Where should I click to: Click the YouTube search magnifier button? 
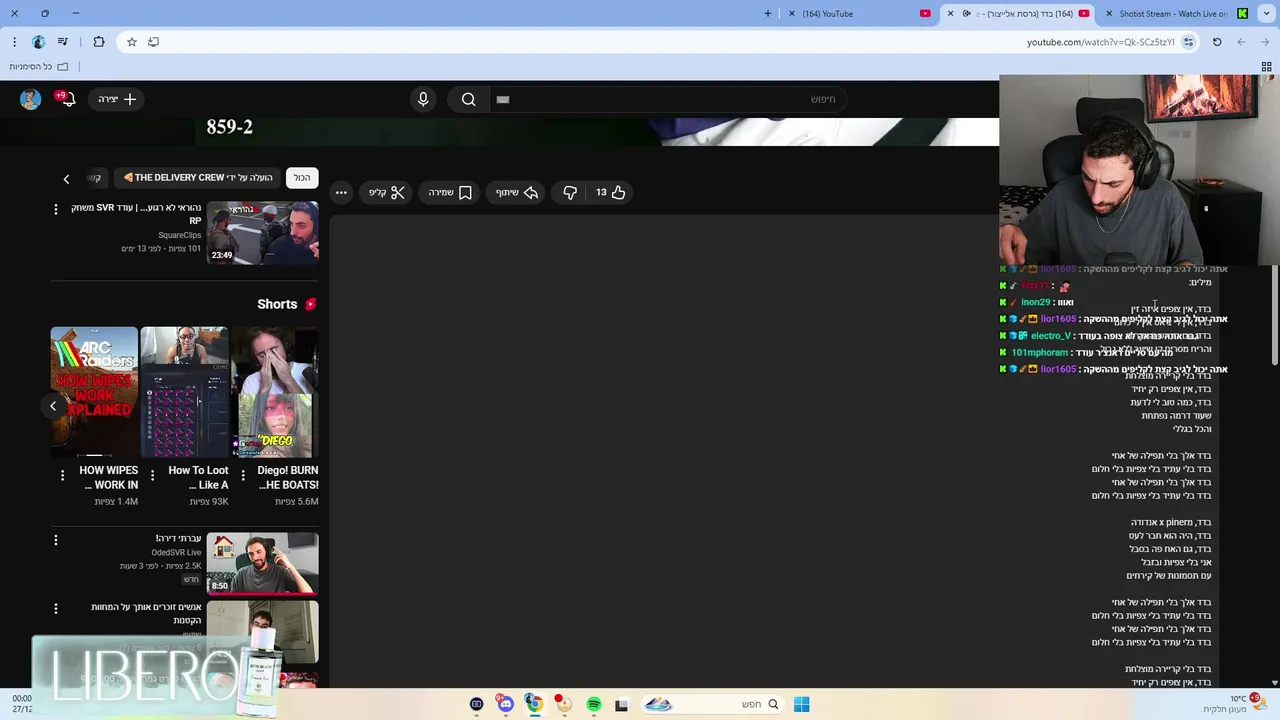[x=468, y=99]
